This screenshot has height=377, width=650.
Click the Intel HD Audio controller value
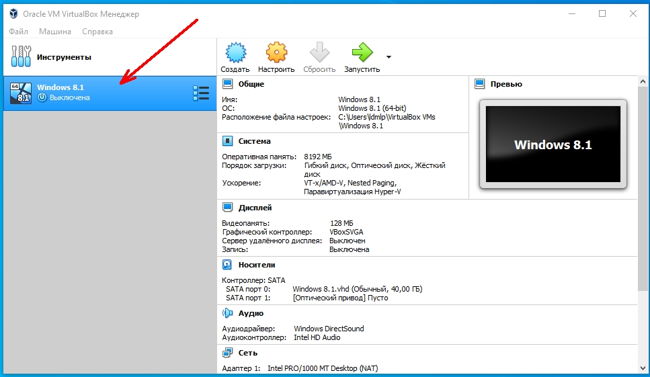point(317,337)
